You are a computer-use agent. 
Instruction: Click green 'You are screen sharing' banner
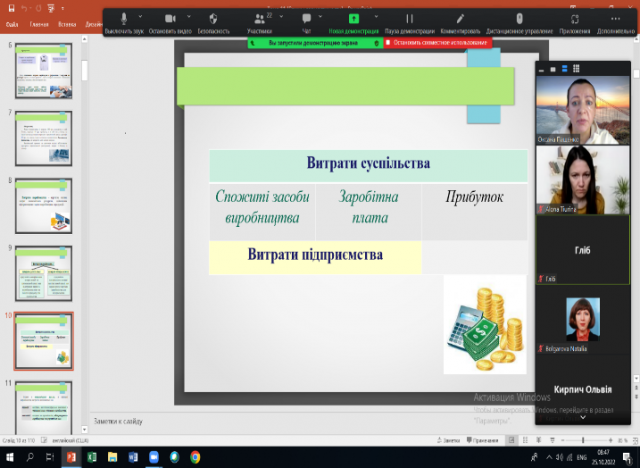point(315,42)
